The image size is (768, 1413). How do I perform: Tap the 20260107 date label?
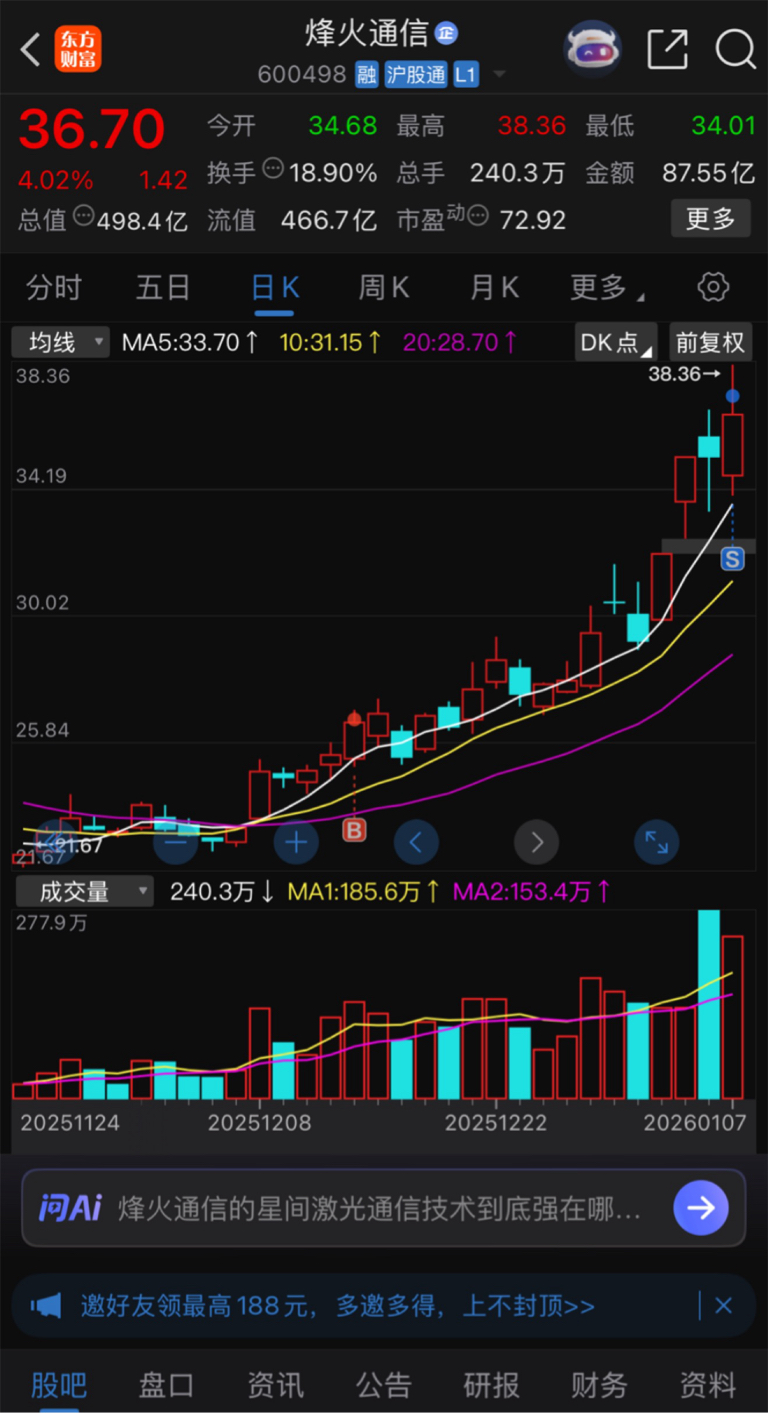tap(695, 1123)
